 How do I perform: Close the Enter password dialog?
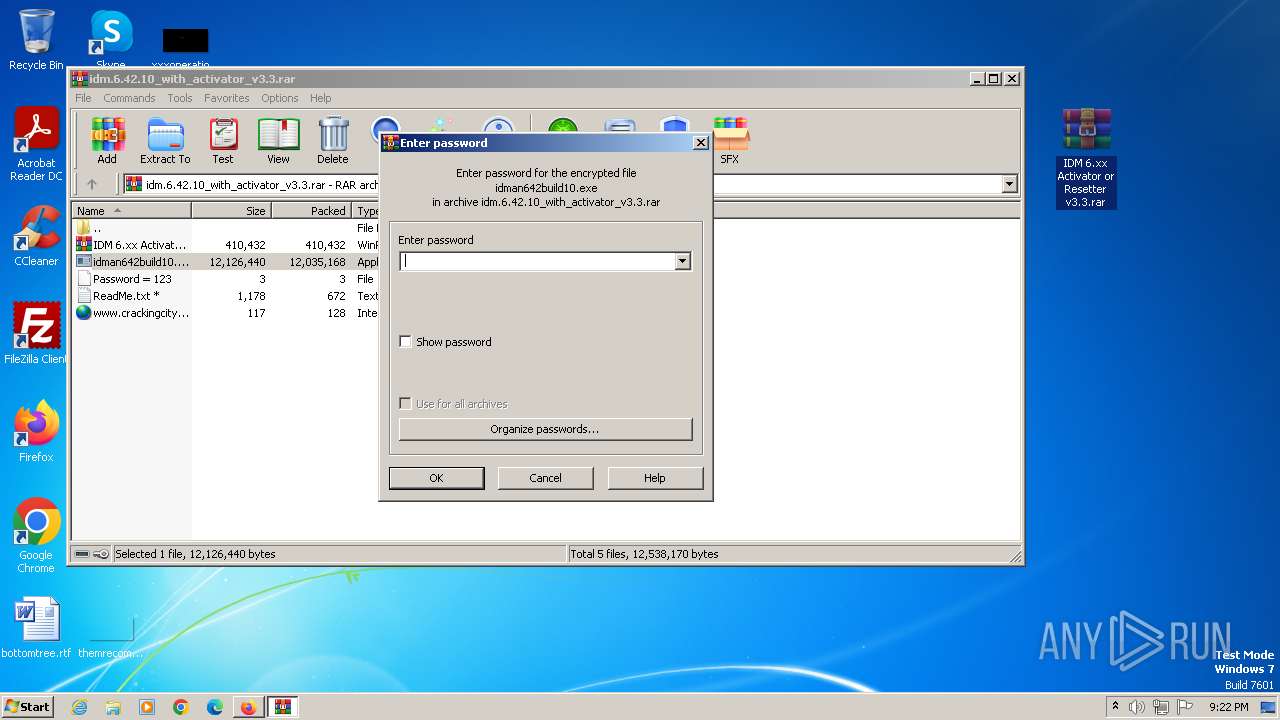tap(700, 143)
